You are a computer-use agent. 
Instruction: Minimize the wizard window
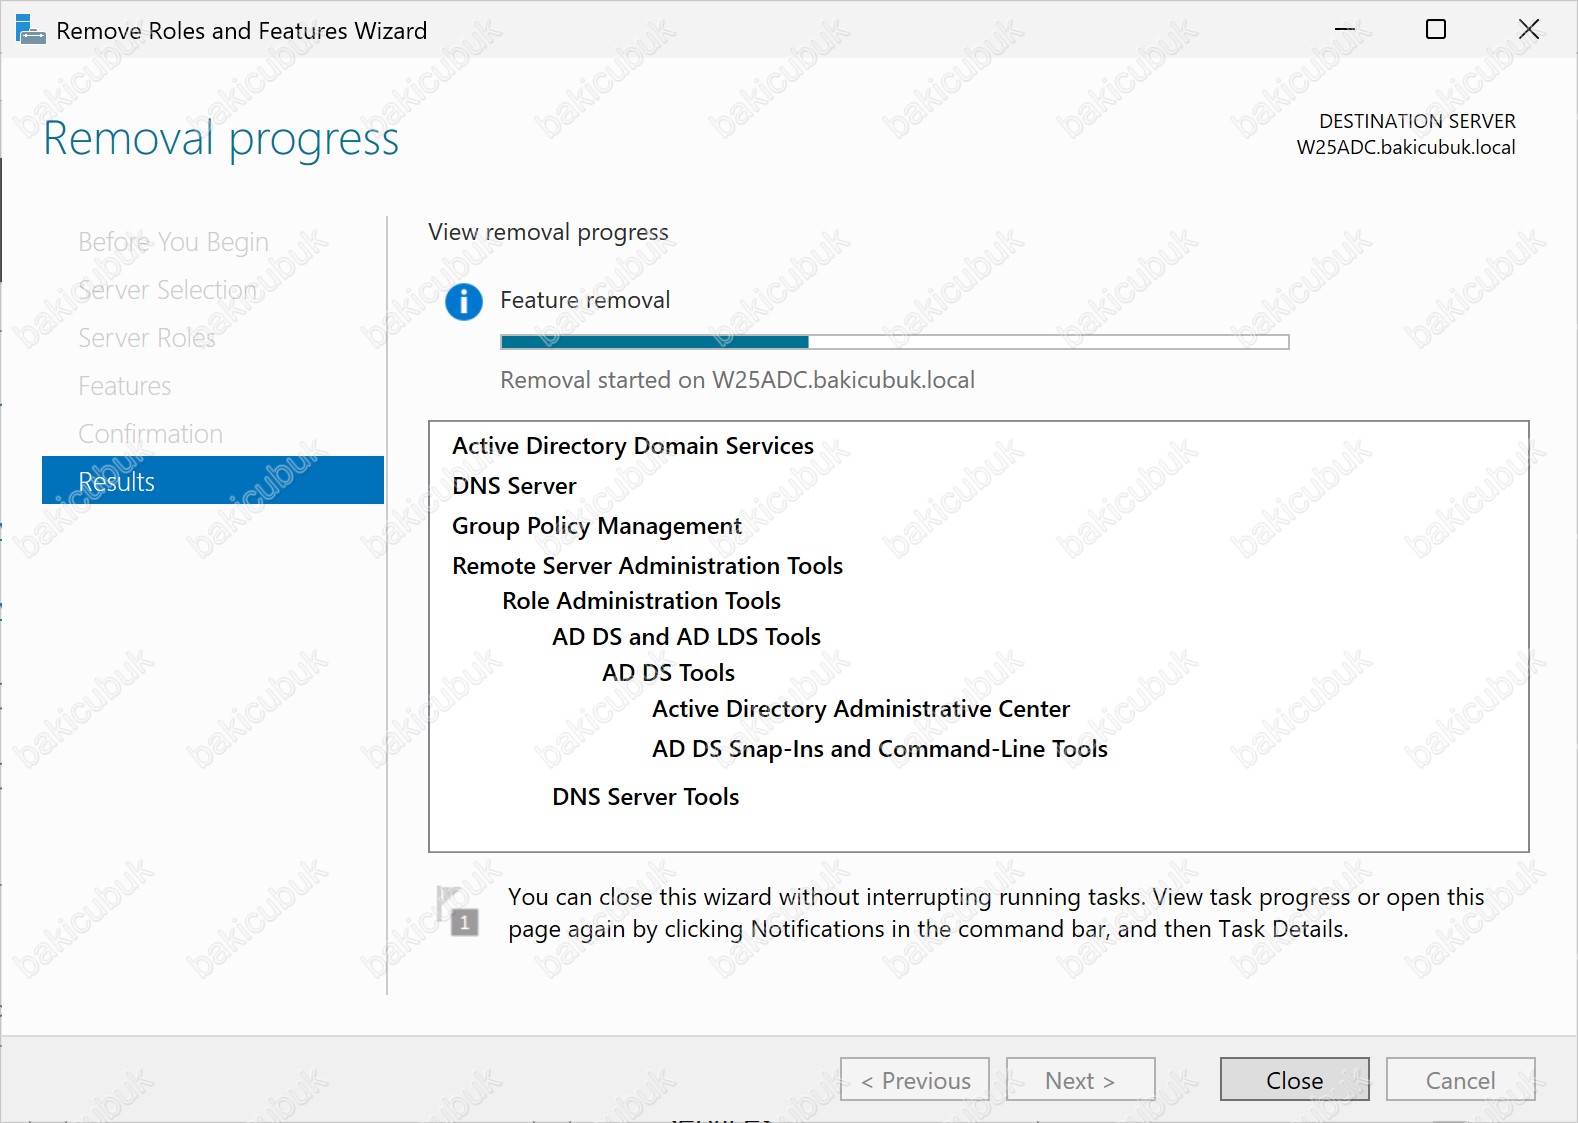pos(1344,29)
